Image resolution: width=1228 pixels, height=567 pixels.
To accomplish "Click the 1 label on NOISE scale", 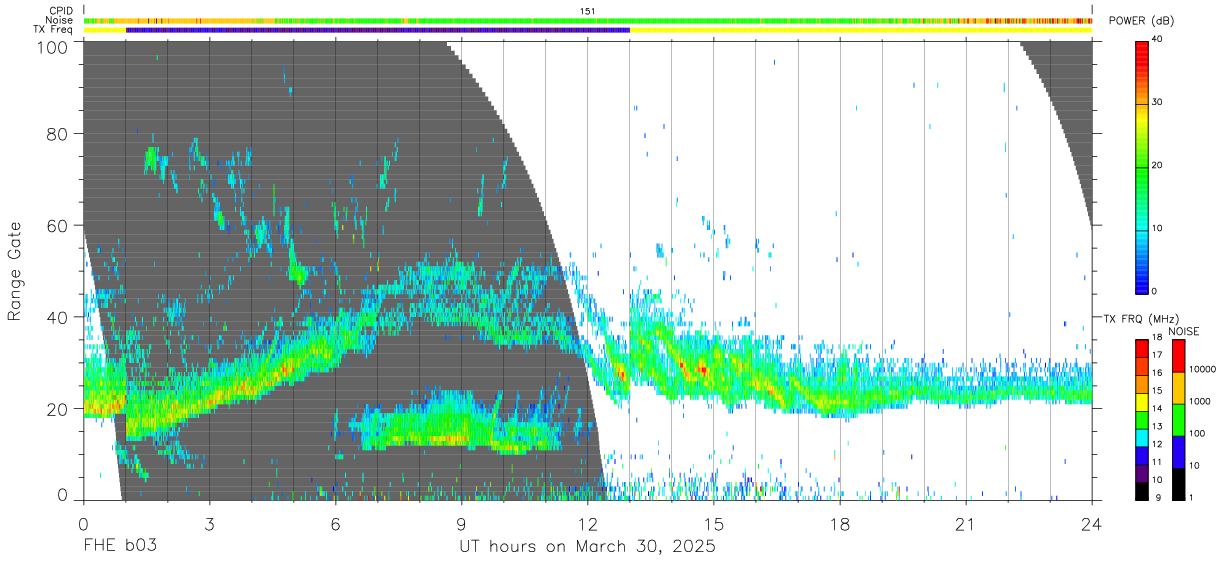I will [1192, 497].
